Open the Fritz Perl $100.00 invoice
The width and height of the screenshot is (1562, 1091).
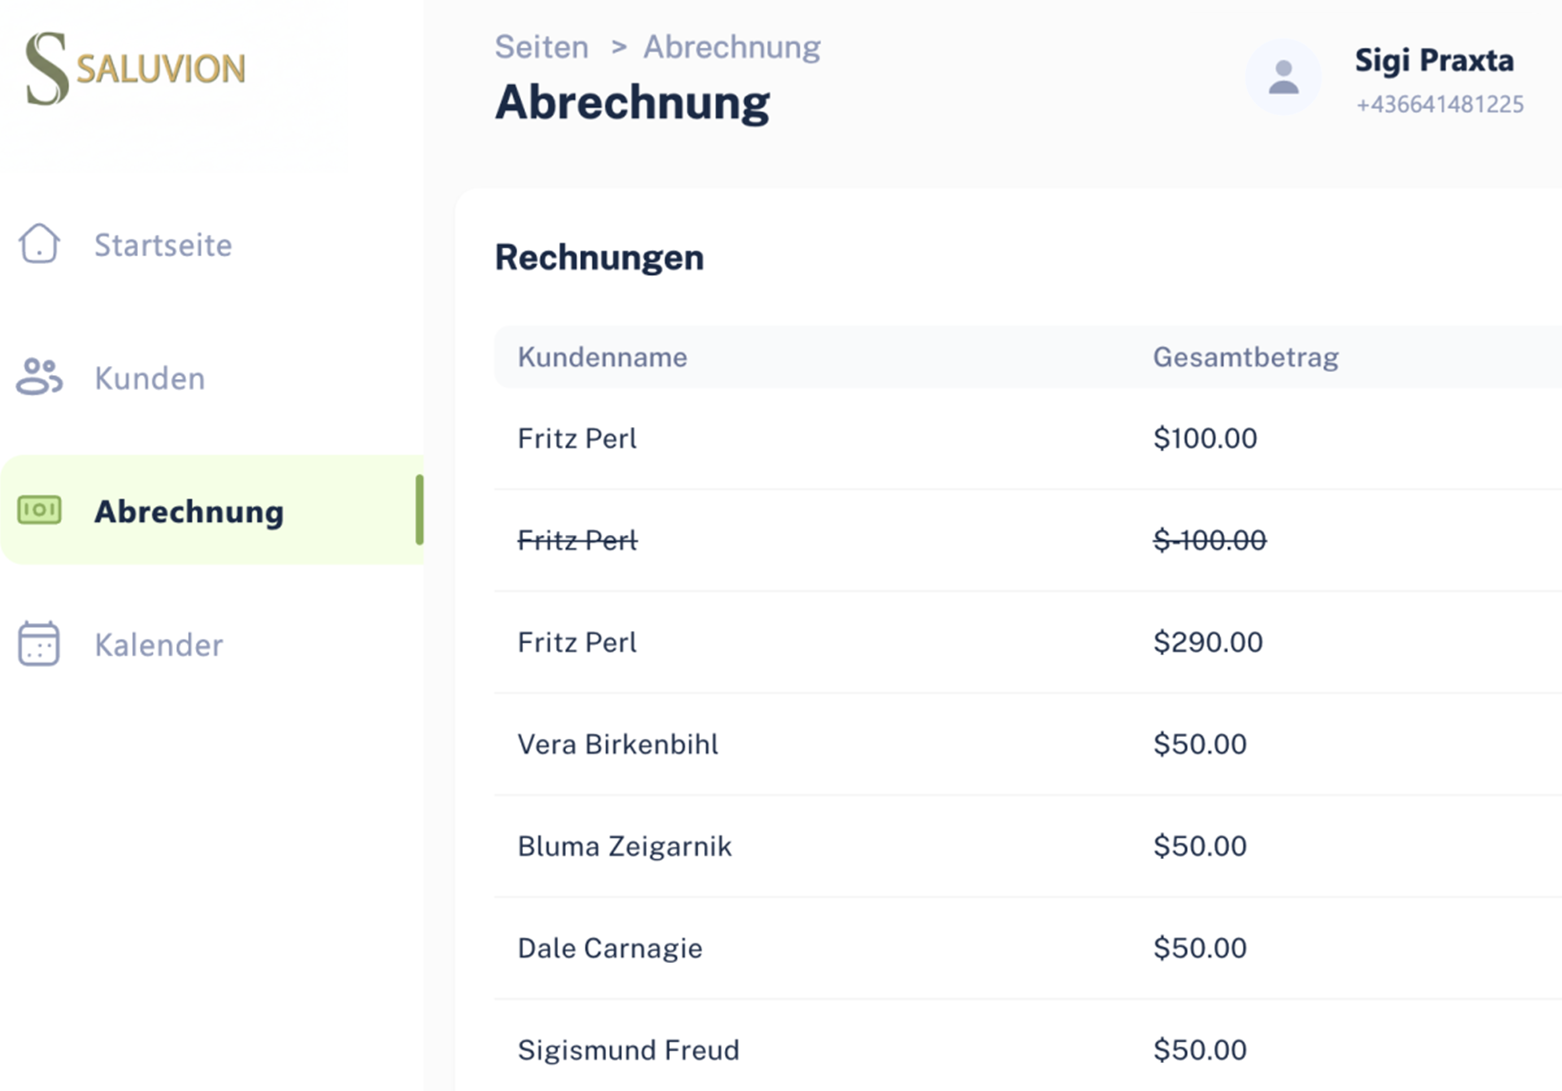pos(577,438)
